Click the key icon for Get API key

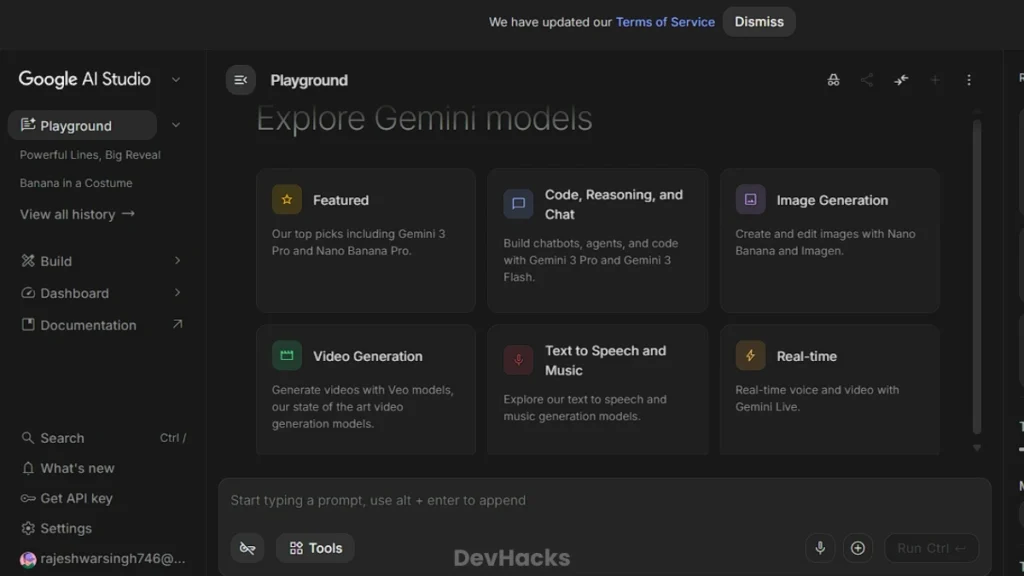[x=27, y=498]
